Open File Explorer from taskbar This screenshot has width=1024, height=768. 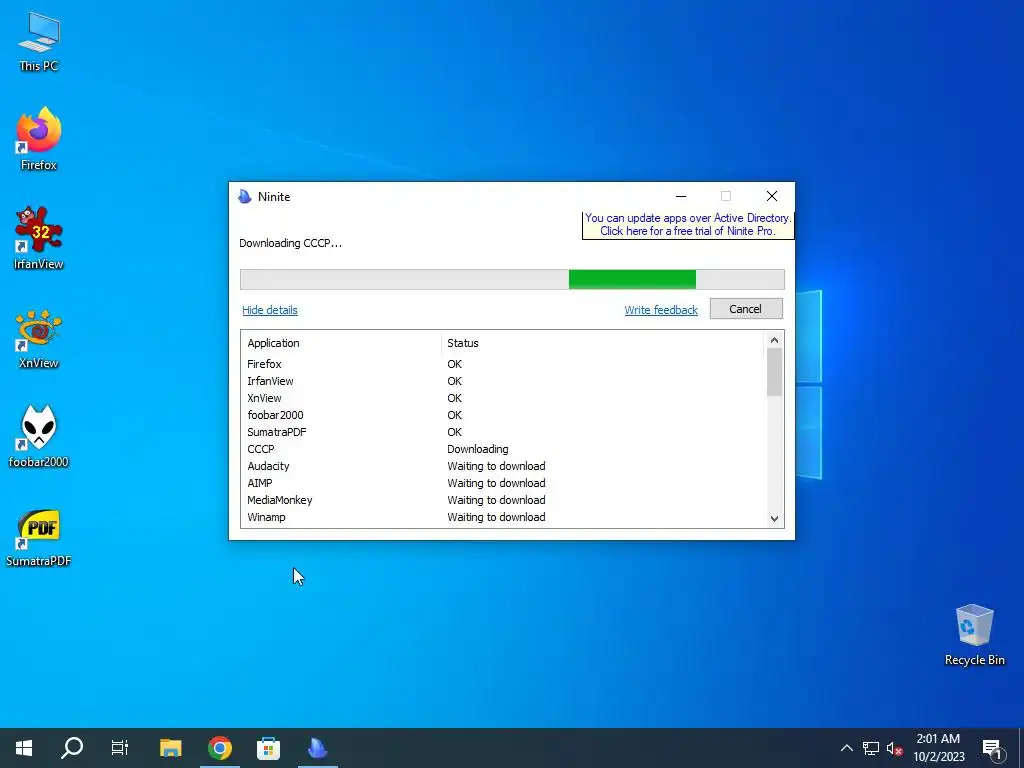point(171,748)
